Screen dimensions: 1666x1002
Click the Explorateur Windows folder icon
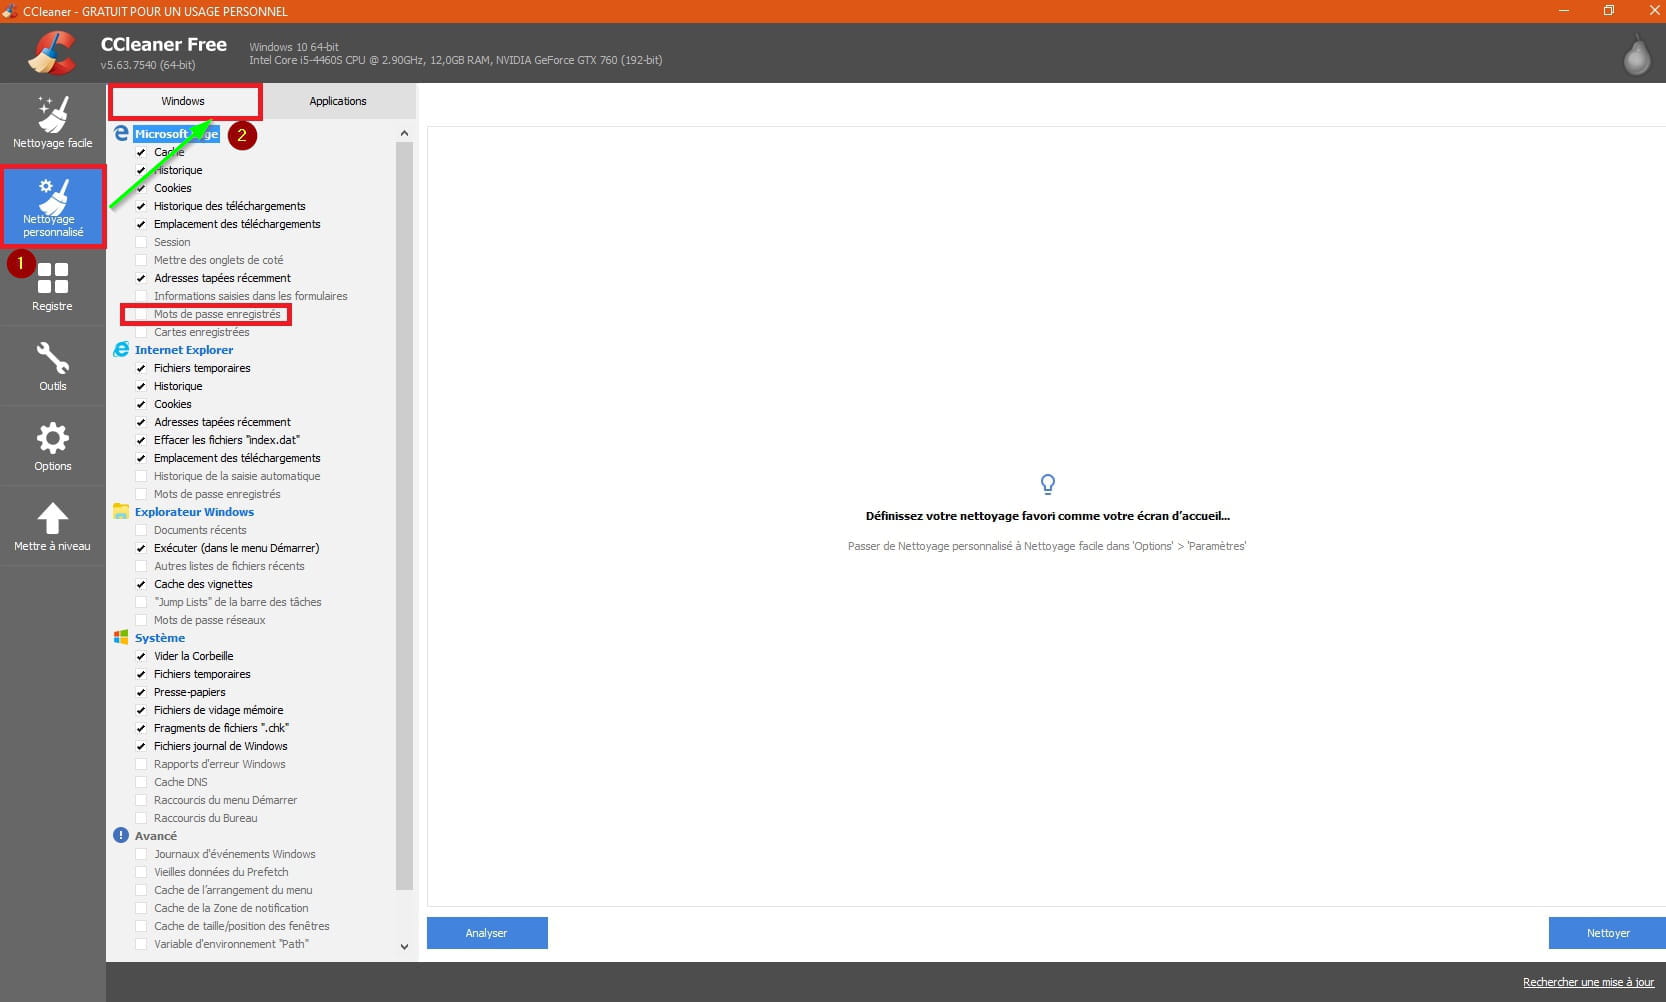pyautogui.click(x=121, y=511)
